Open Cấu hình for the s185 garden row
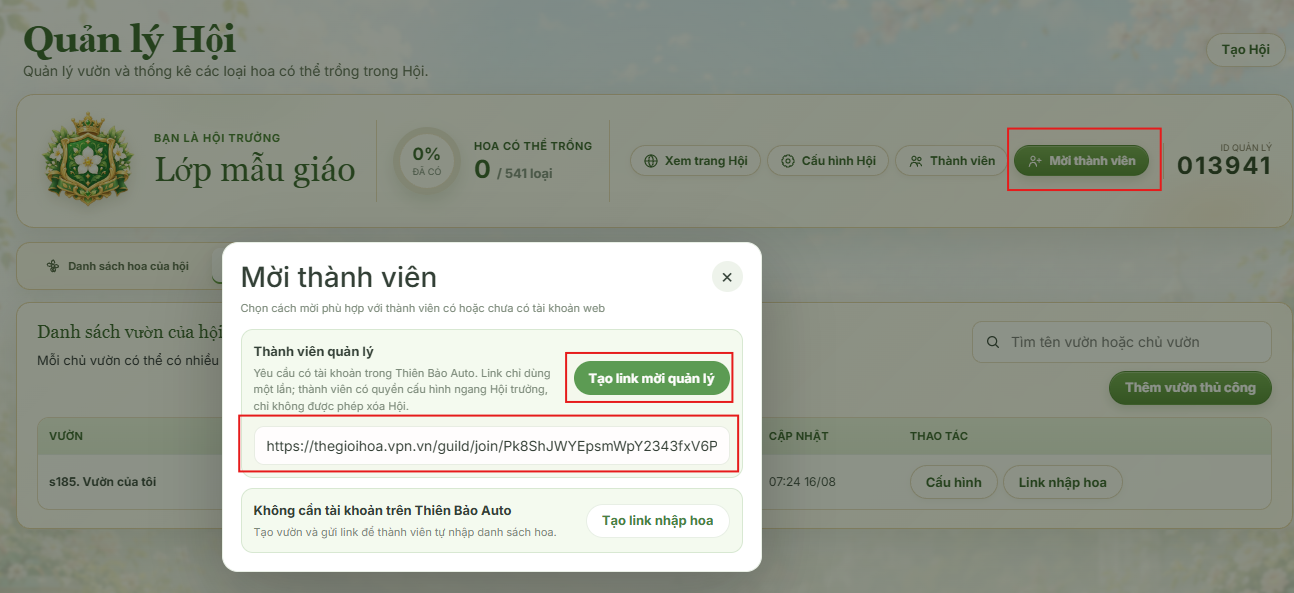 tap(953, 482)
